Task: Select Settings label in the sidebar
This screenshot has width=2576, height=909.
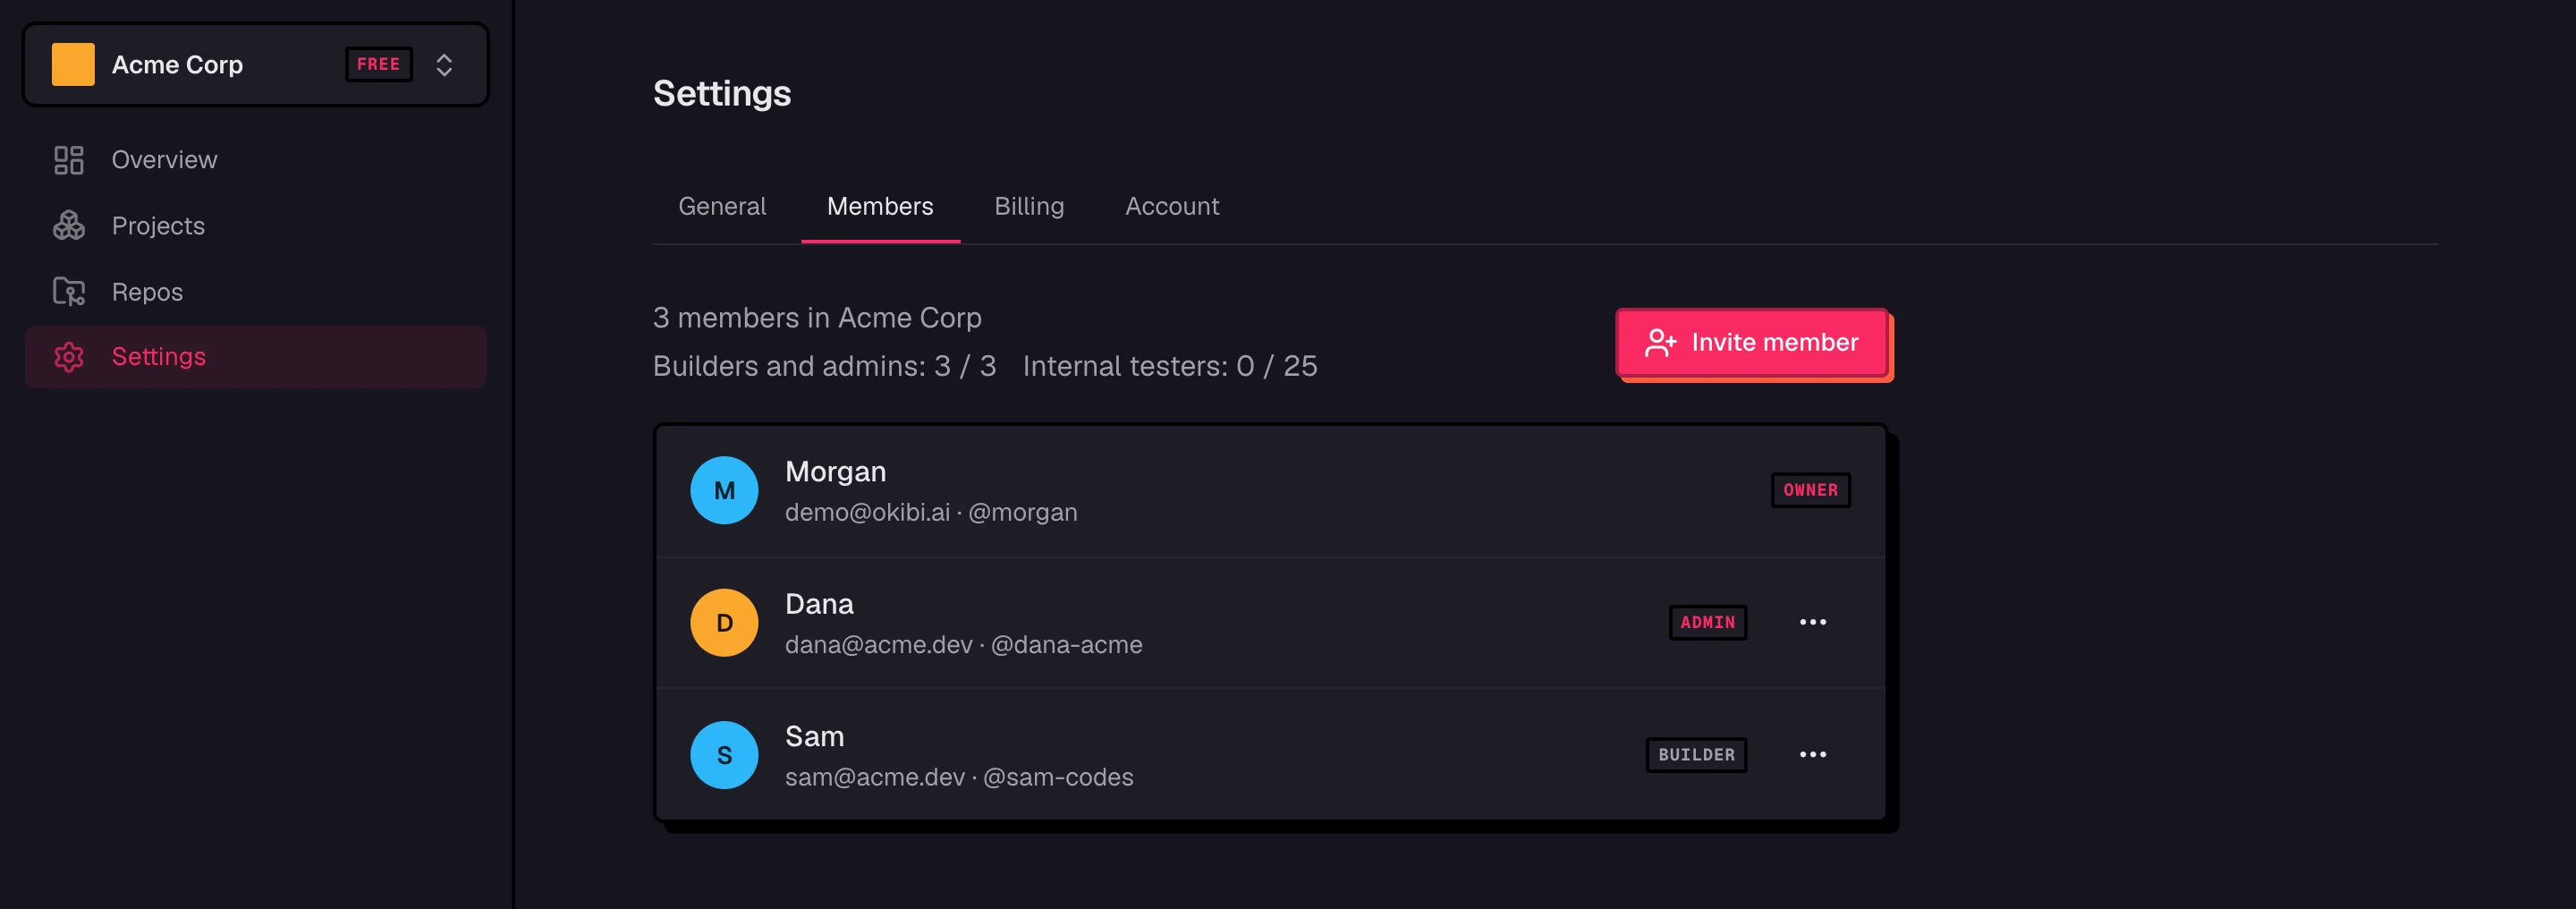Action: click(x=158, y=357)
